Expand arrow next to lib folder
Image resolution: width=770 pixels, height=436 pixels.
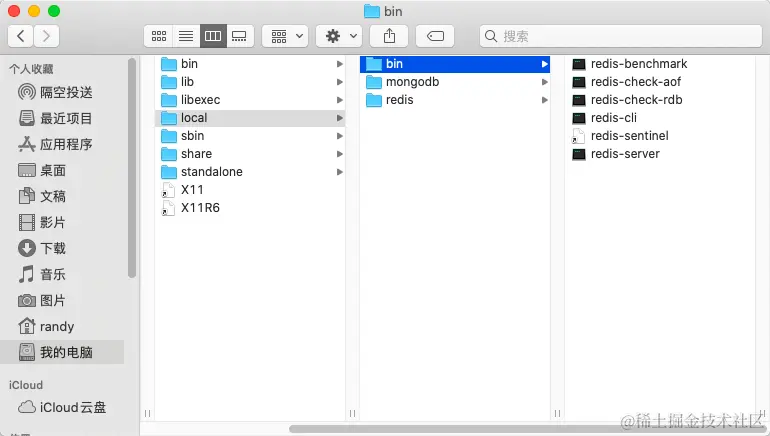click(x=339, y=82)
